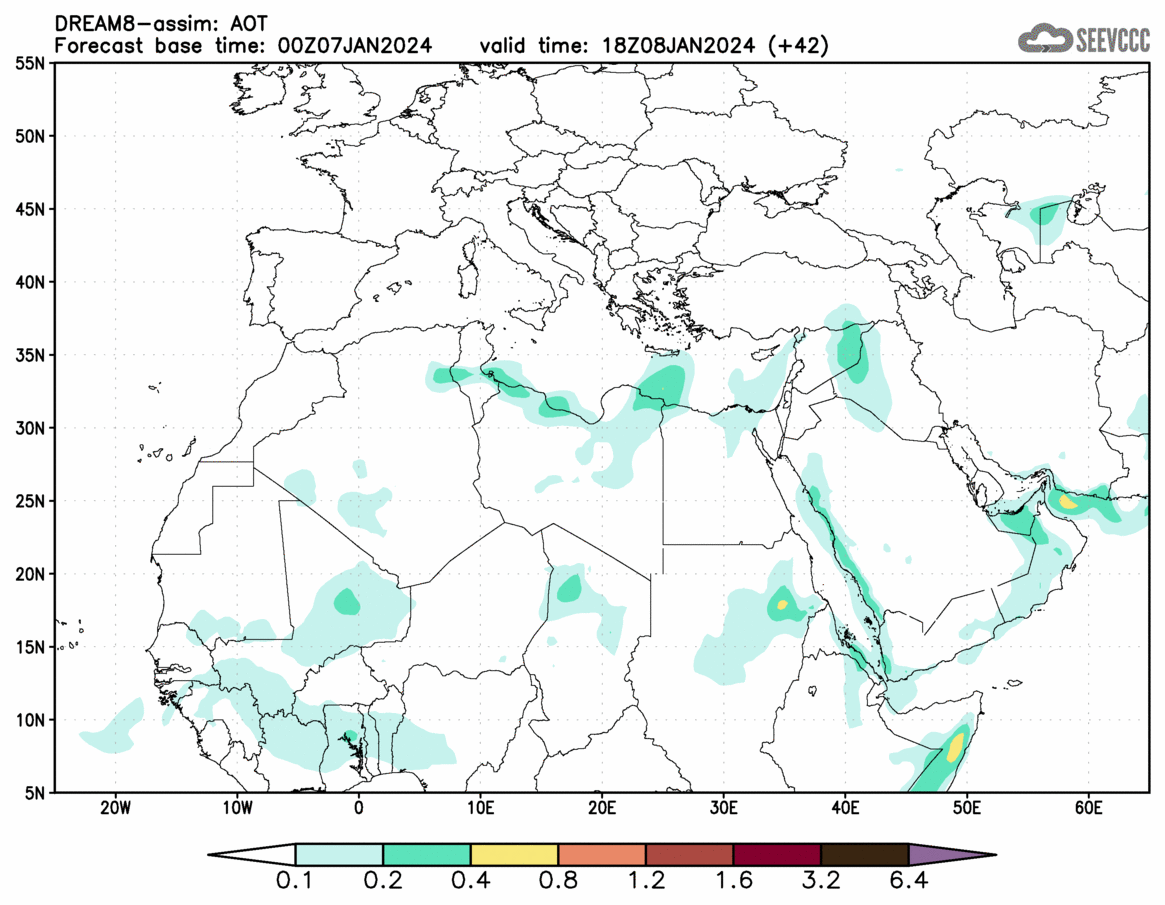The width and height of the screenshot is (1165, 905).
Task: Click the dark maroon 1.6–3.2 colorbar swatch
Action: pos(777,854)
